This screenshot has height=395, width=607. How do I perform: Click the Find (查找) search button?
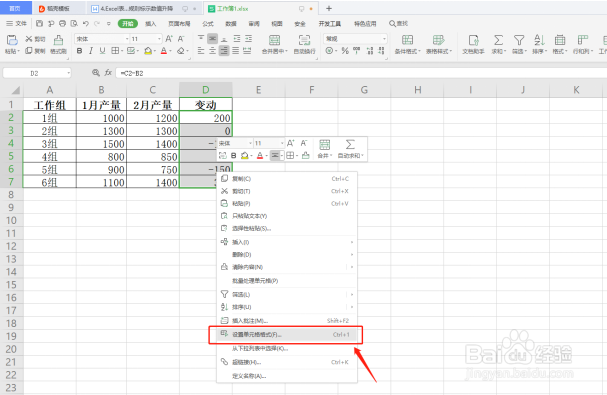(x=398, y=24)
